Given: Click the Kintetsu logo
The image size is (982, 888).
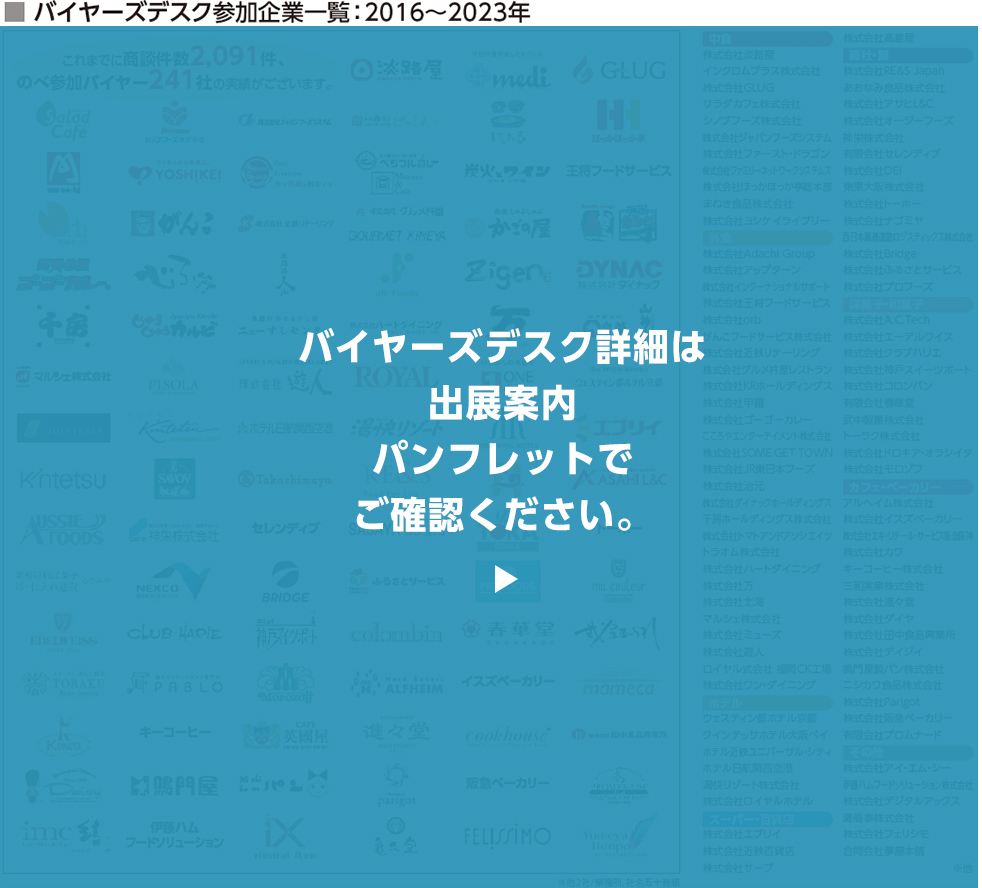Looking at the screenshot, I should click(x=63, y=480).
